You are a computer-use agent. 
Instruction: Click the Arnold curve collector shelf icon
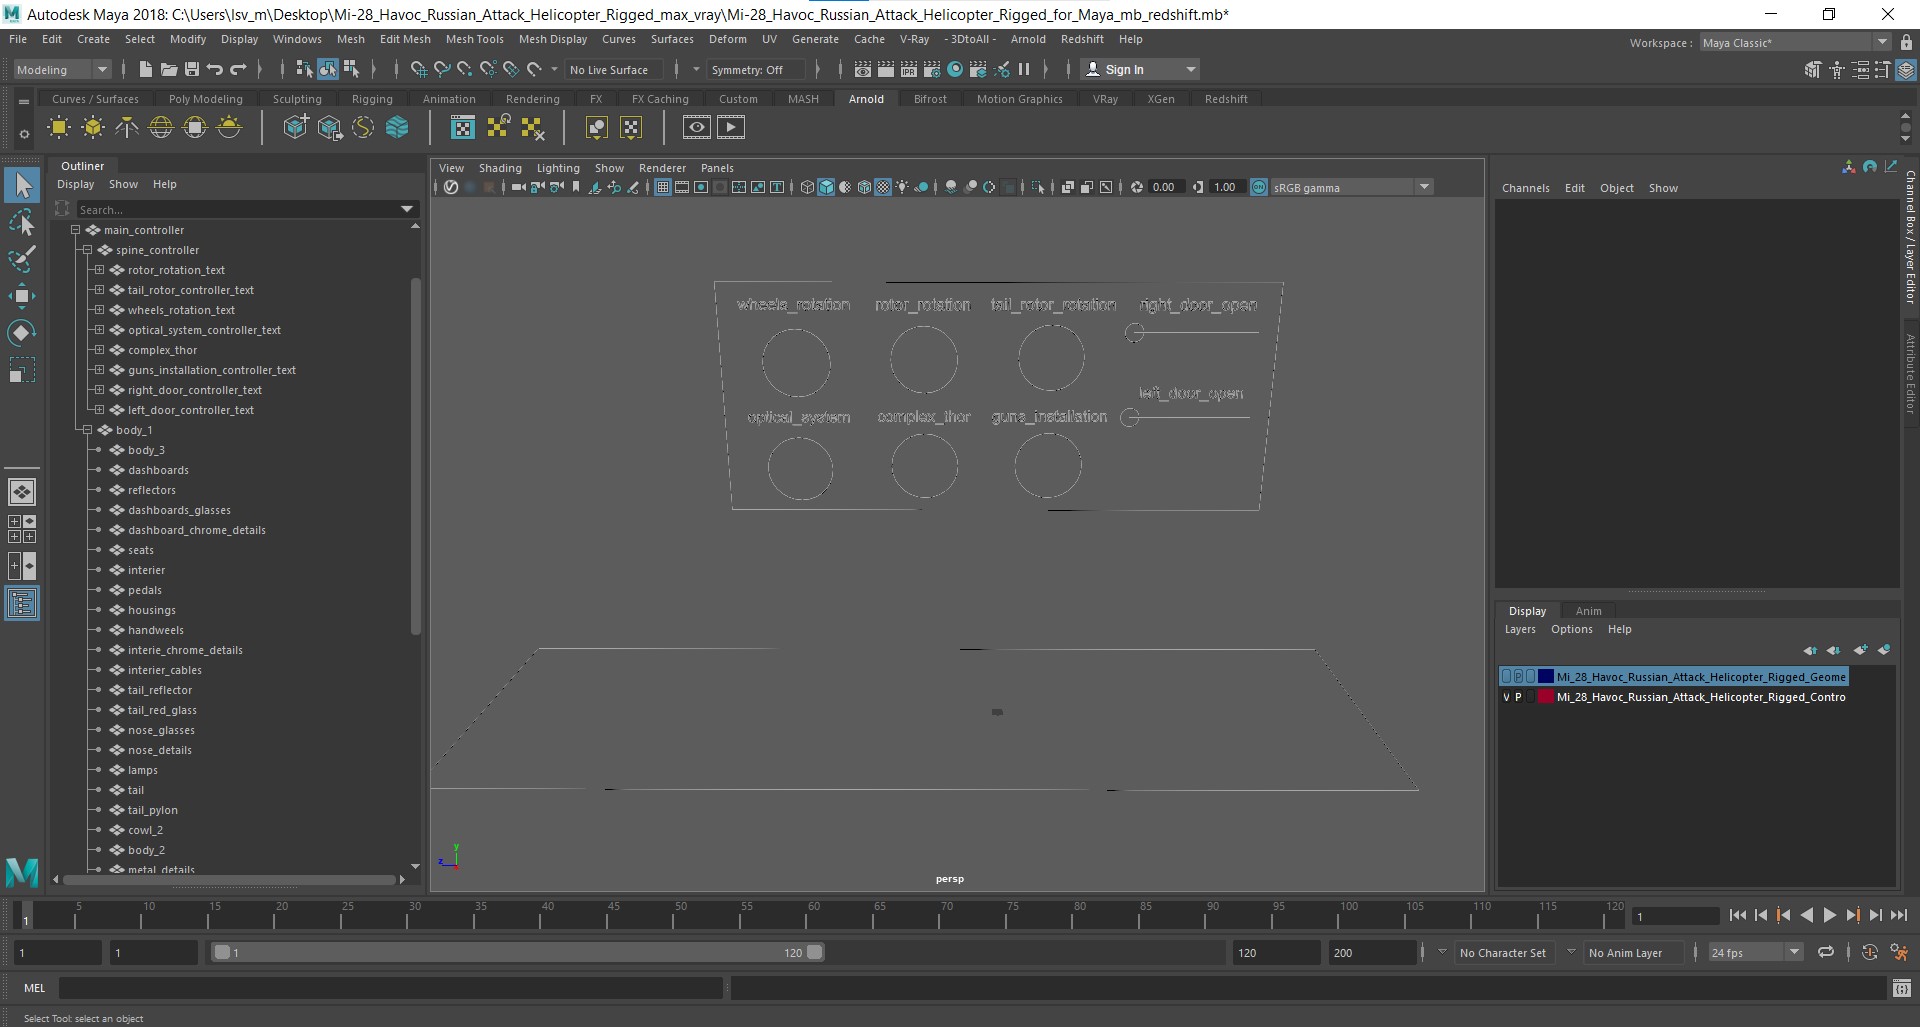point(363,127)
